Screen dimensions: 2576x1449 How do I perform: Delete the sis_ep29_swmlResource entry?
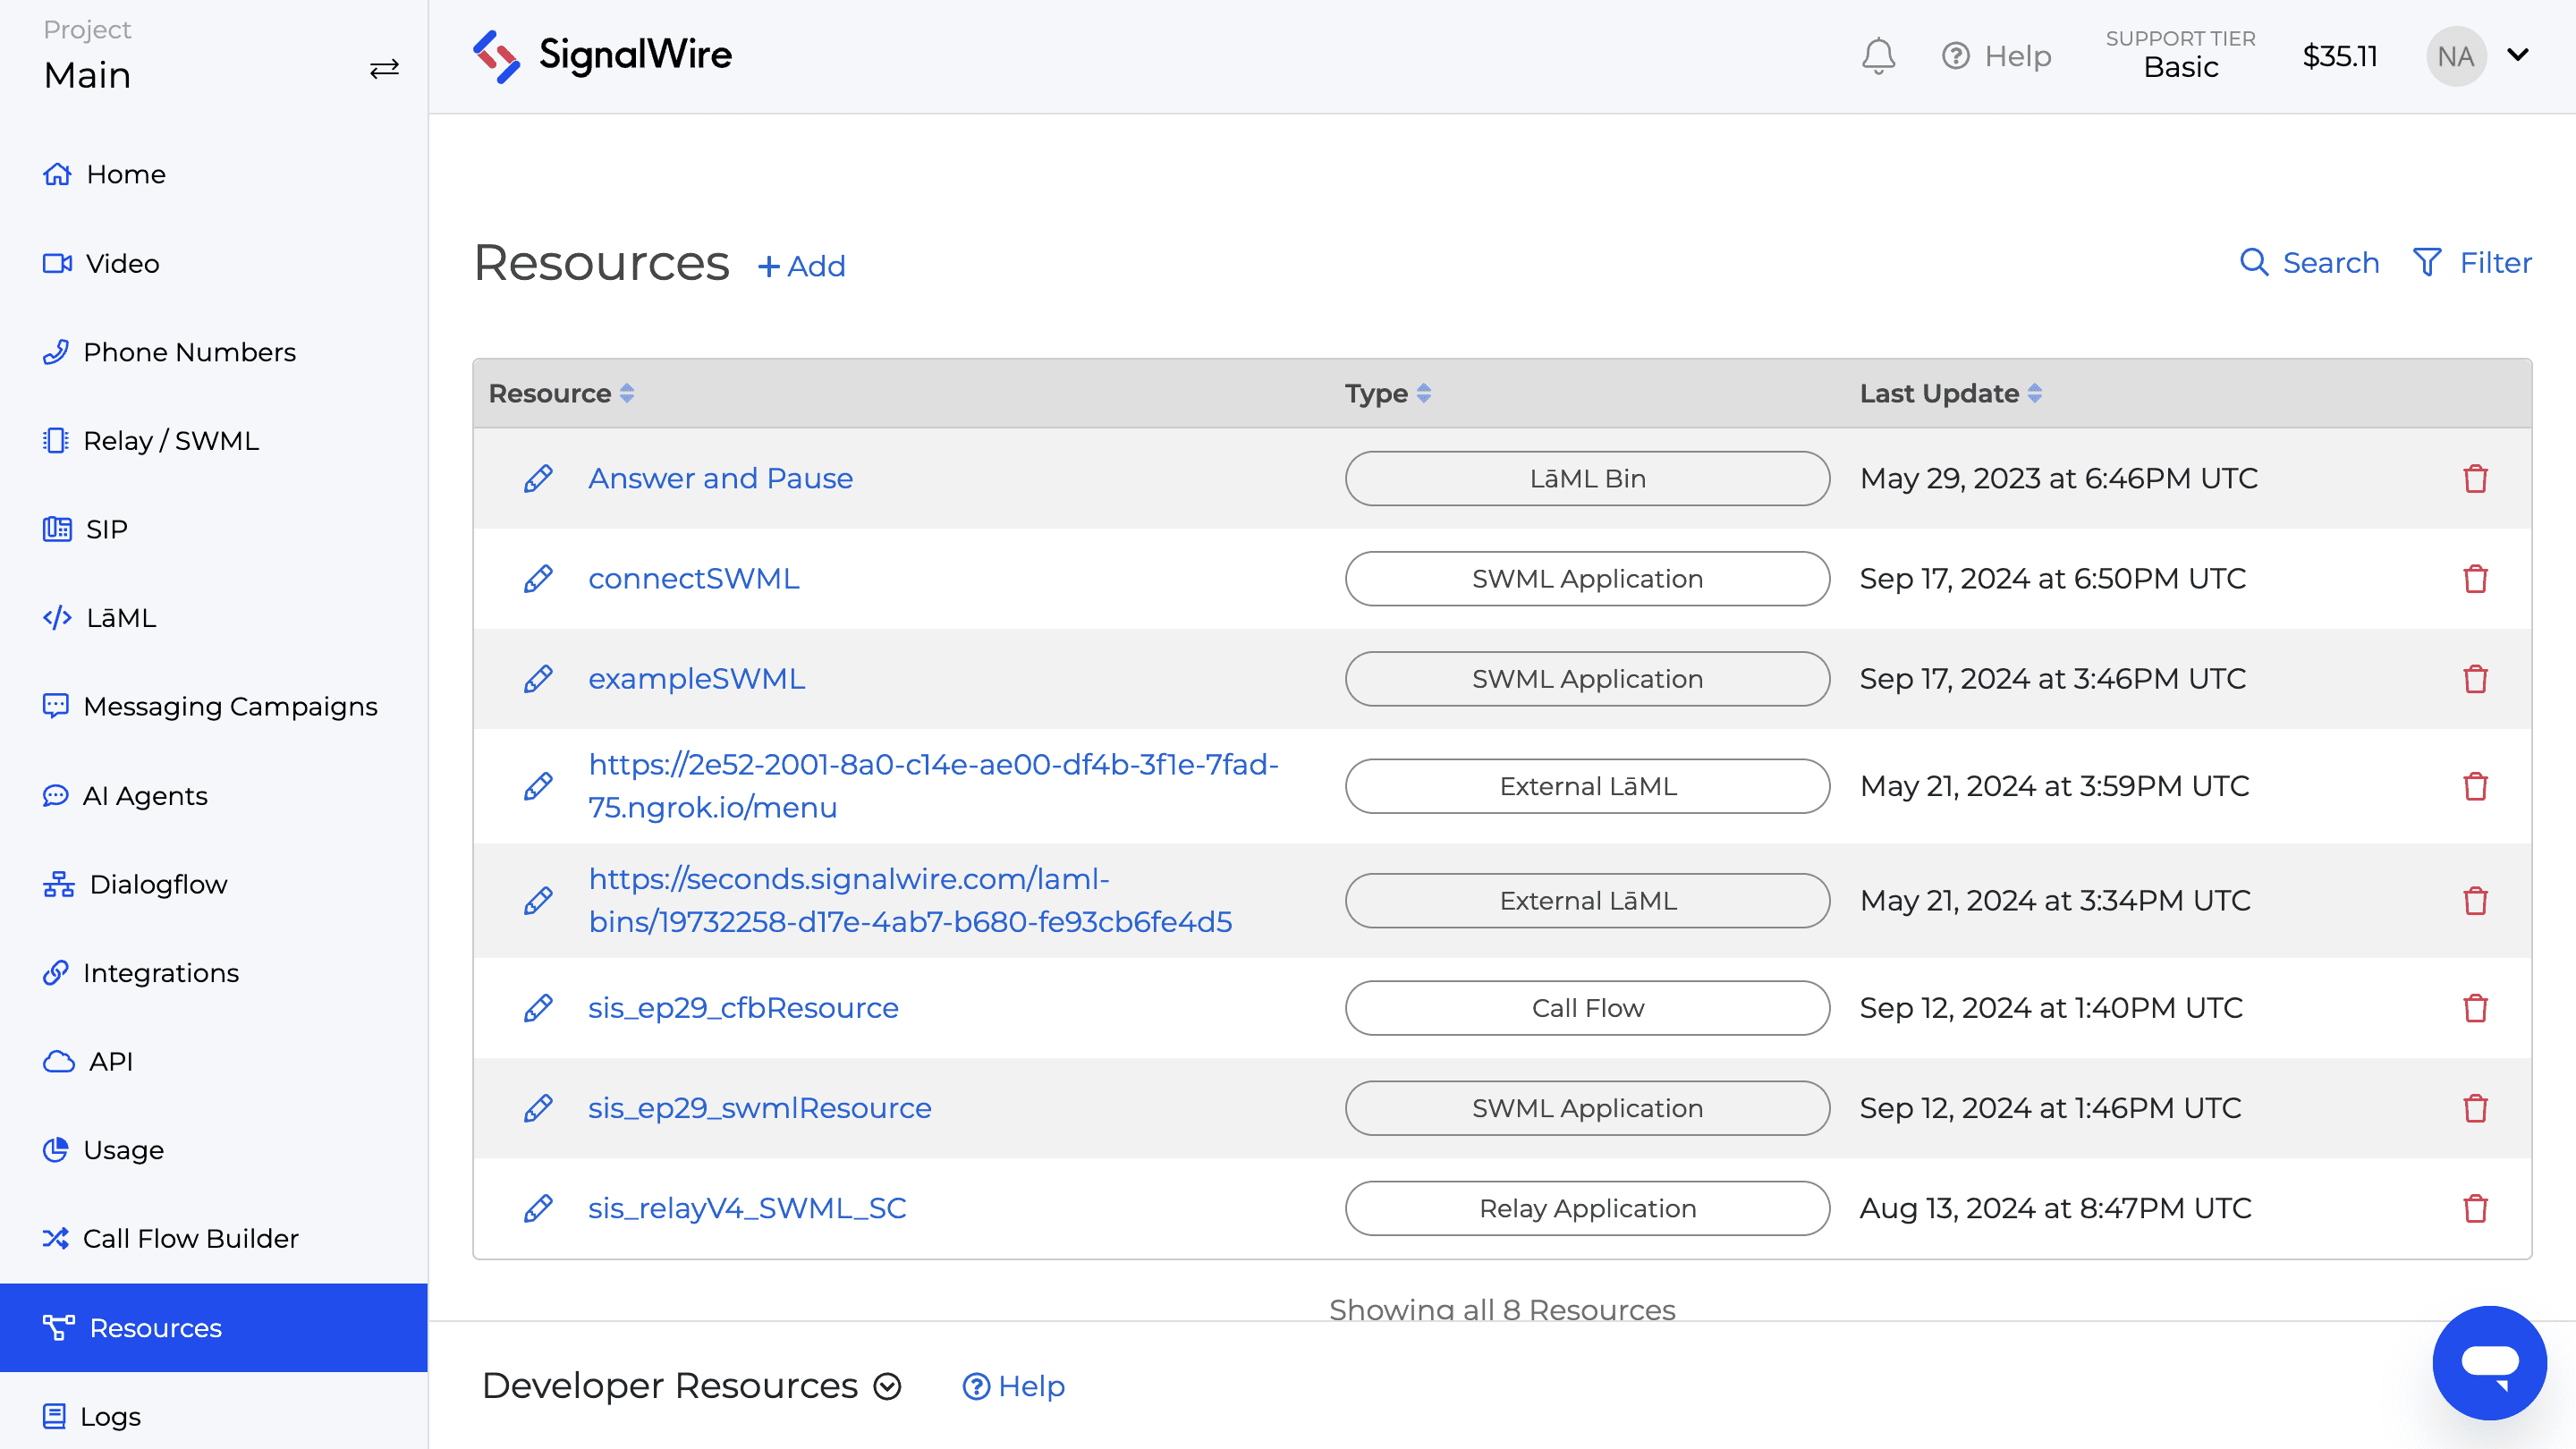(2475, 1108)
